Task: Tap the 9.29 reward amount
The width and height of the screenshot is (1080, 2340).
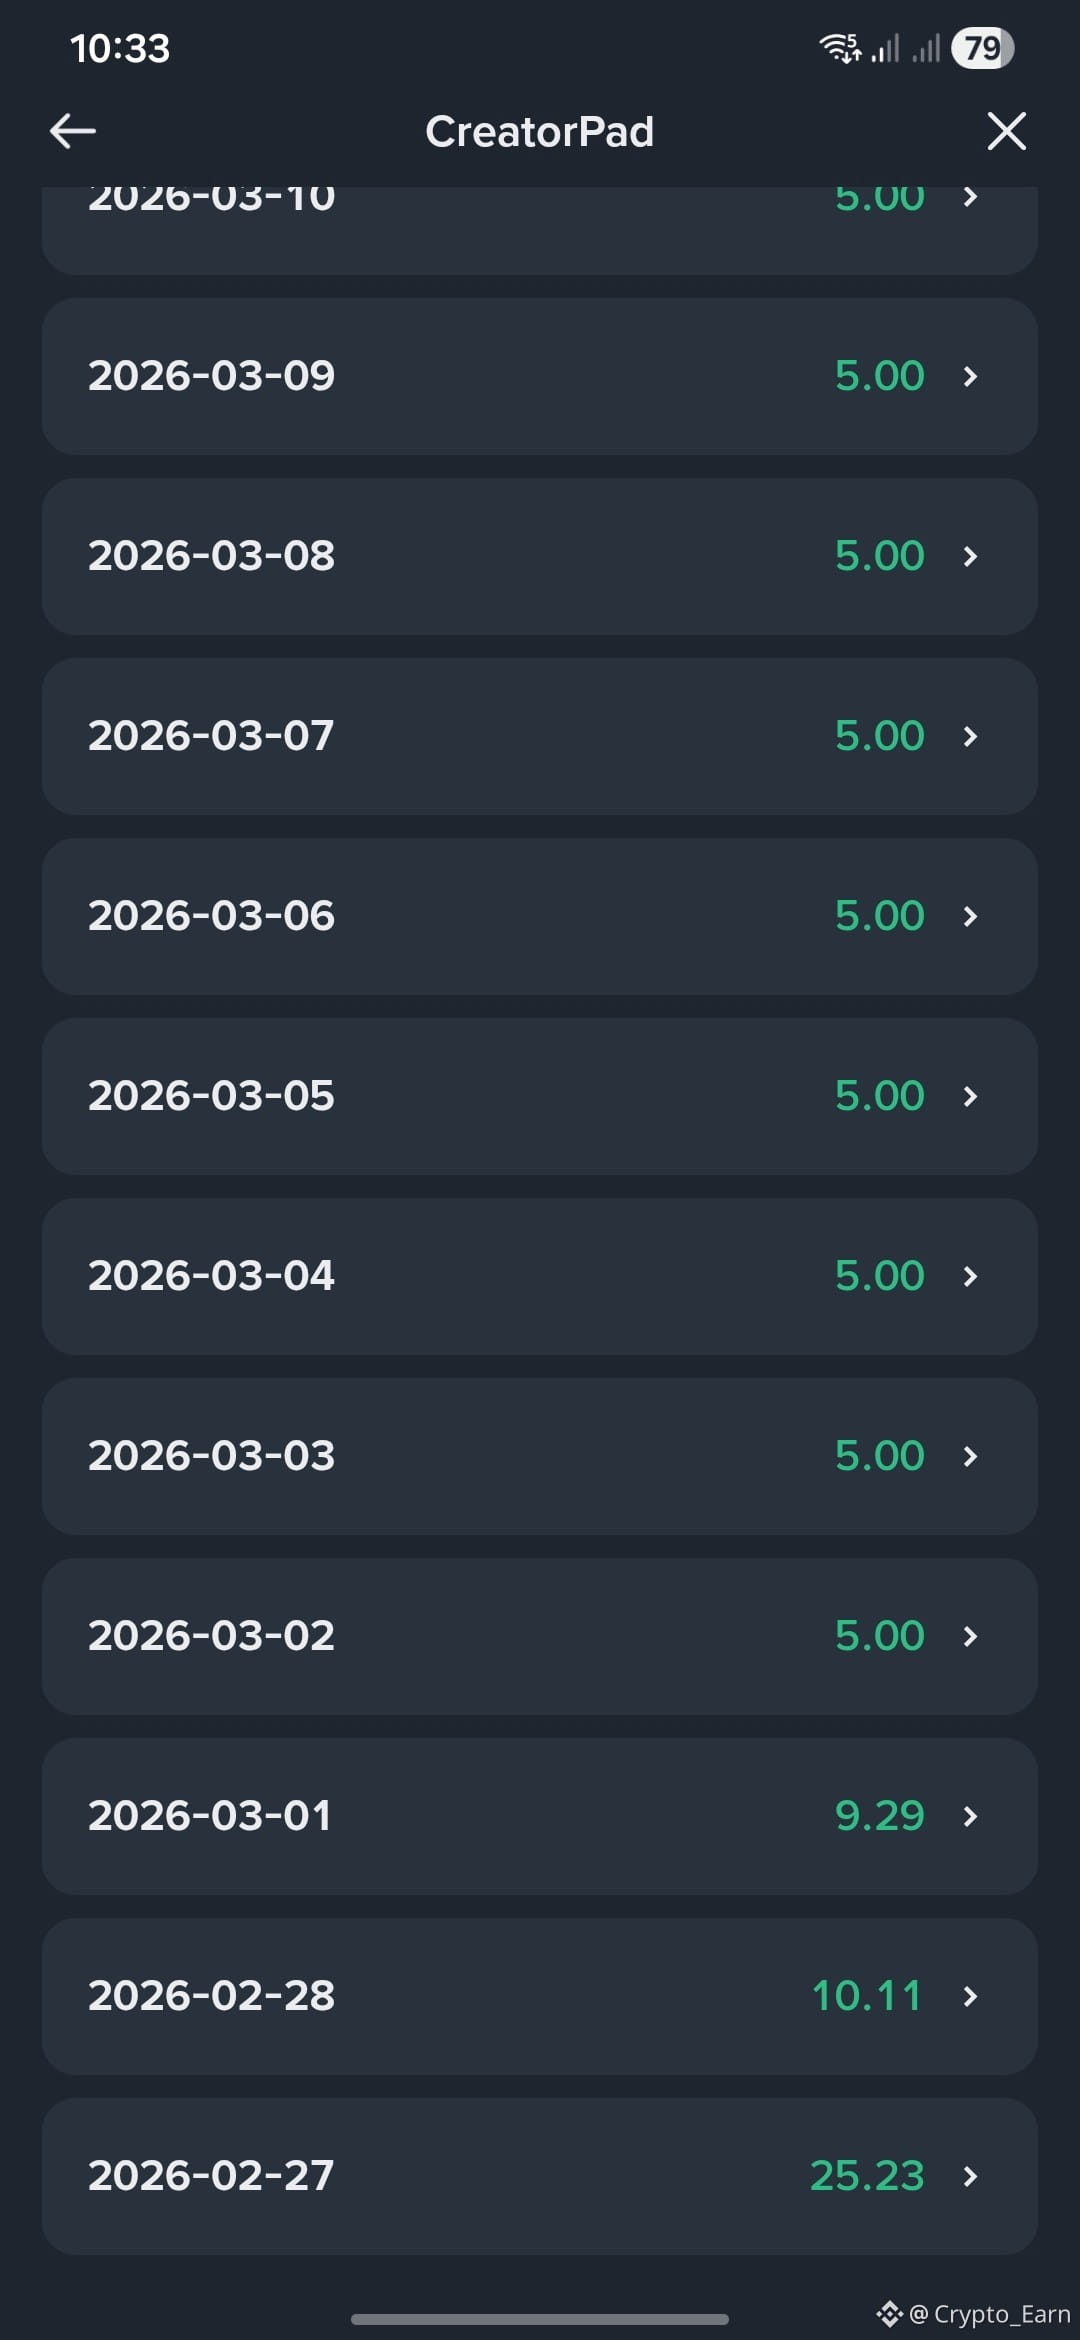Action: [x=879, y=1816]
